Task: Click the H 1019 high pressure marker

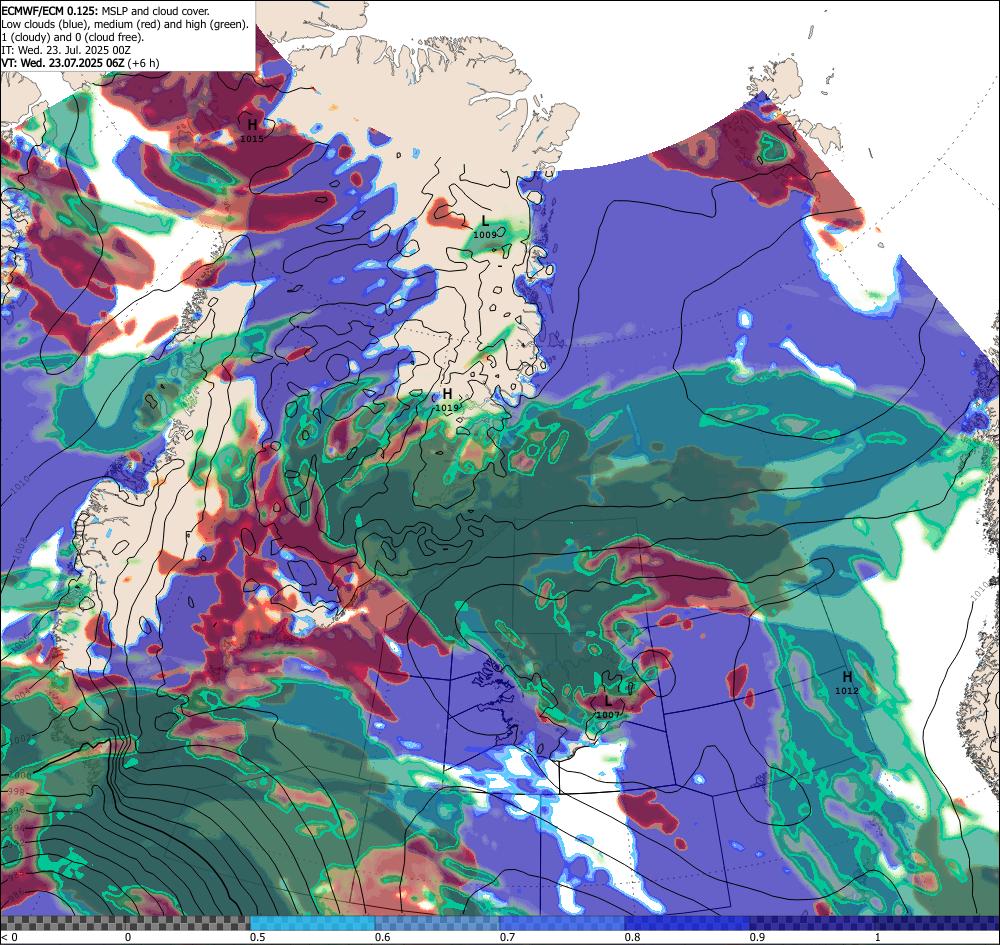Action: 447,399
